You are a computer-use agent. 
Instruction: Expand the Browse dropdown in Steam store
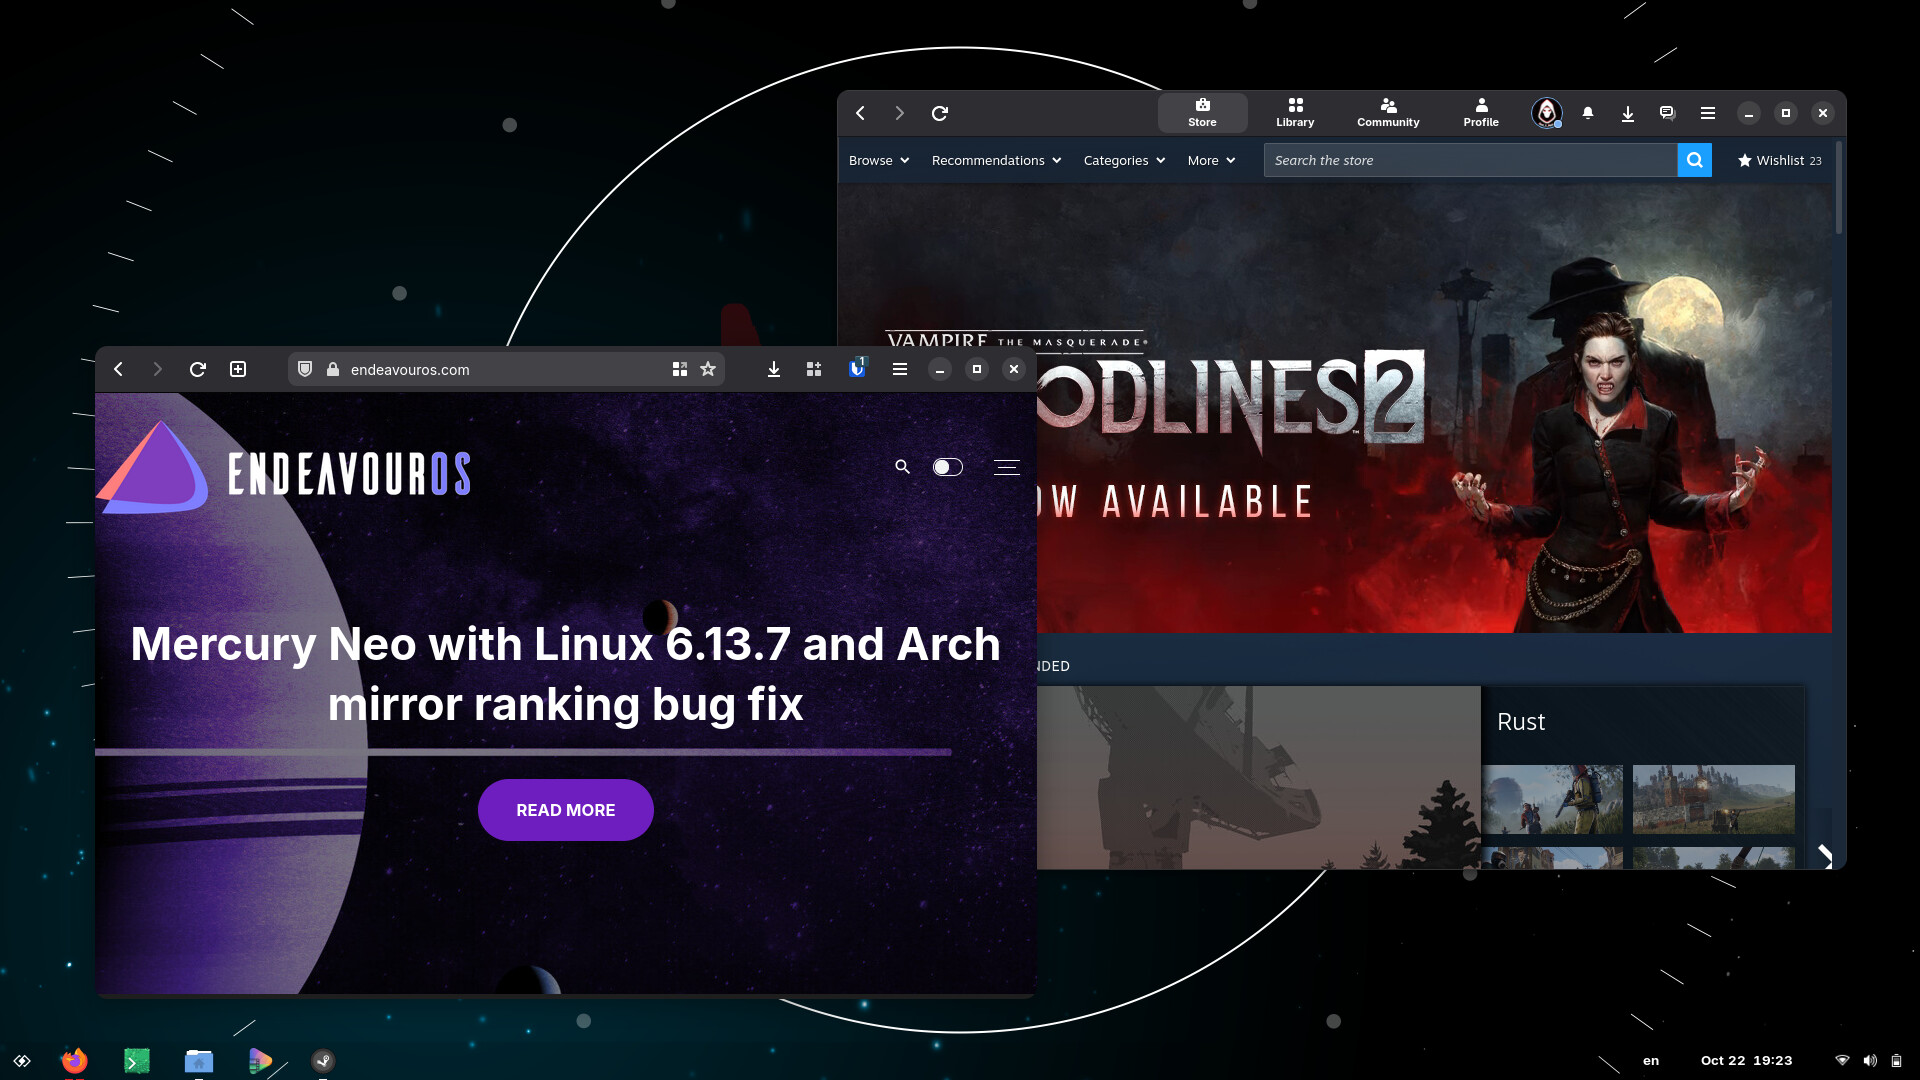click(x=878, y=160)
